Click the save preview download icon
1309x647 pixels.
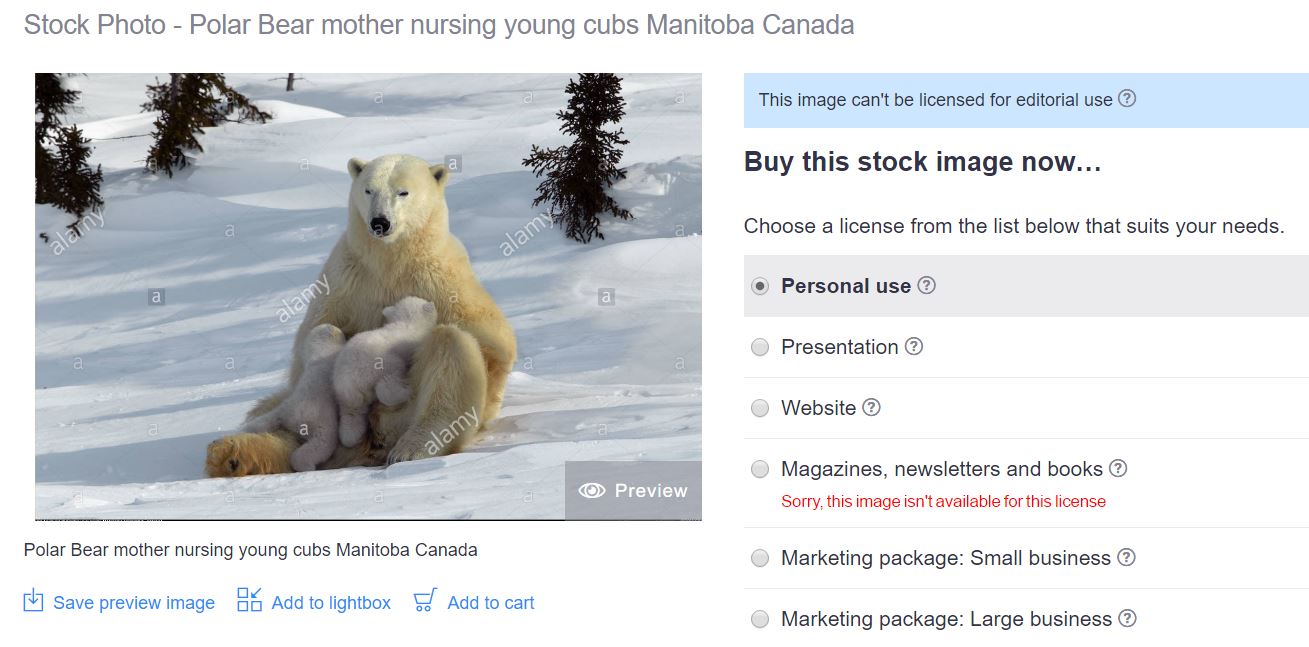[x=33, y=601]
